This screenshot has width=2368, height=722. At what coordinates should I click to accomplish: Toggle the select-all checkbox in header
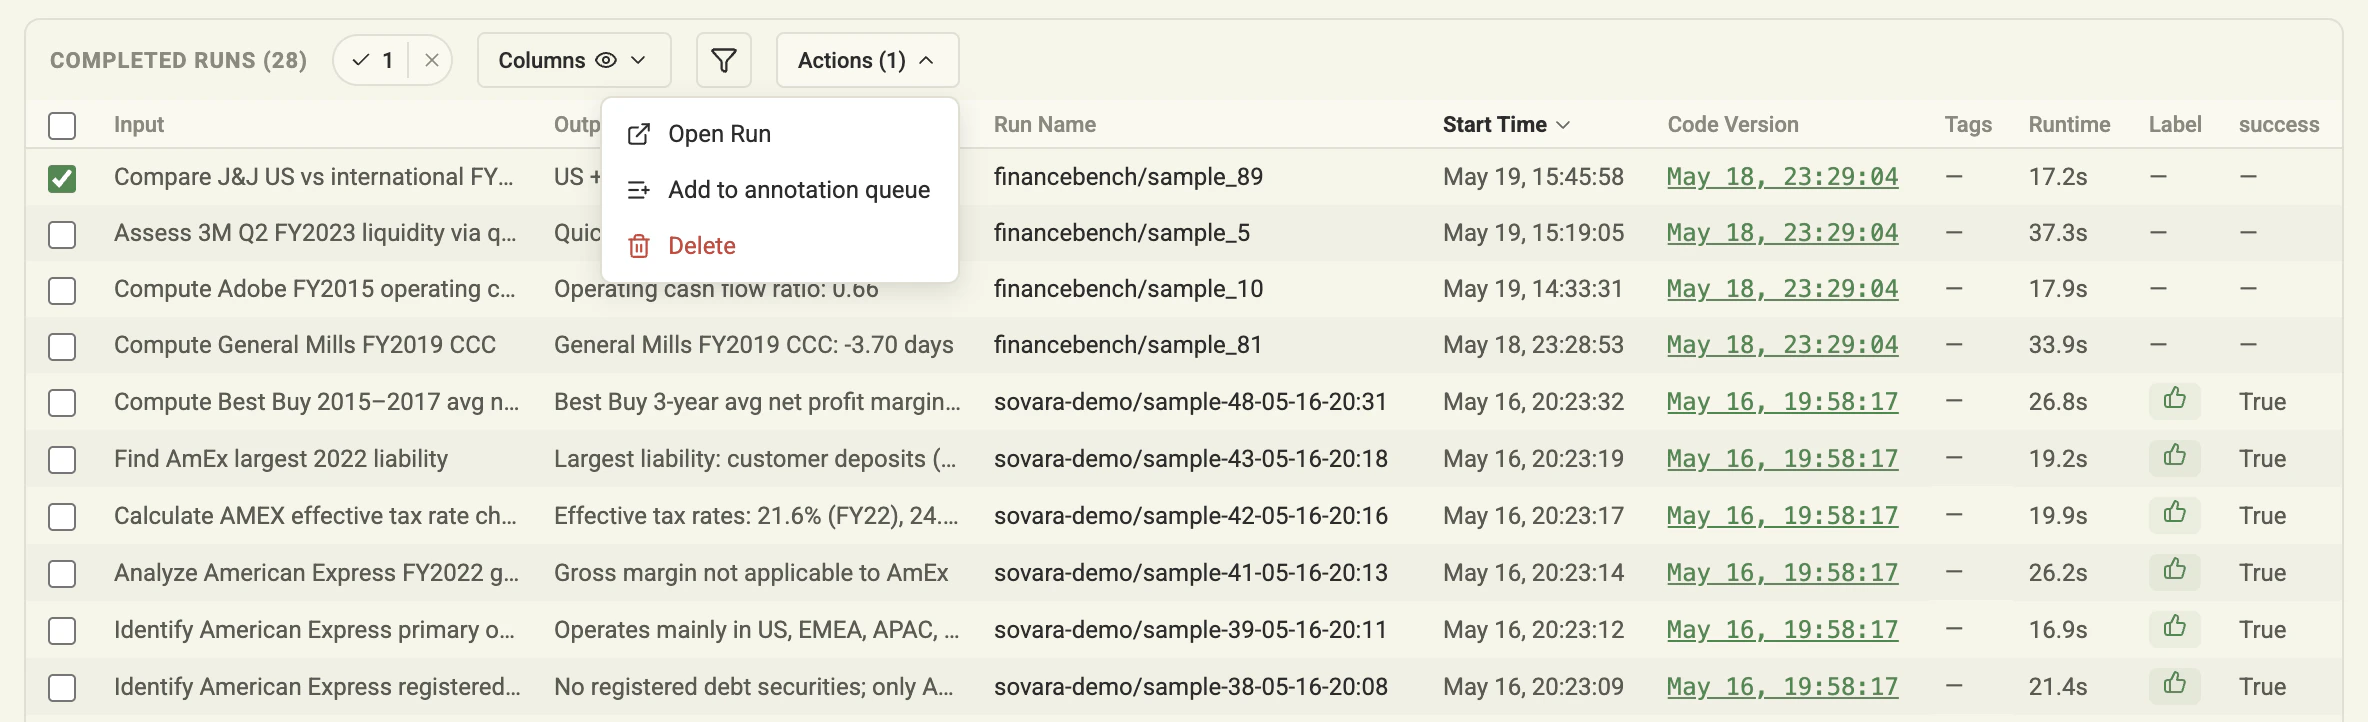[62, 125]
